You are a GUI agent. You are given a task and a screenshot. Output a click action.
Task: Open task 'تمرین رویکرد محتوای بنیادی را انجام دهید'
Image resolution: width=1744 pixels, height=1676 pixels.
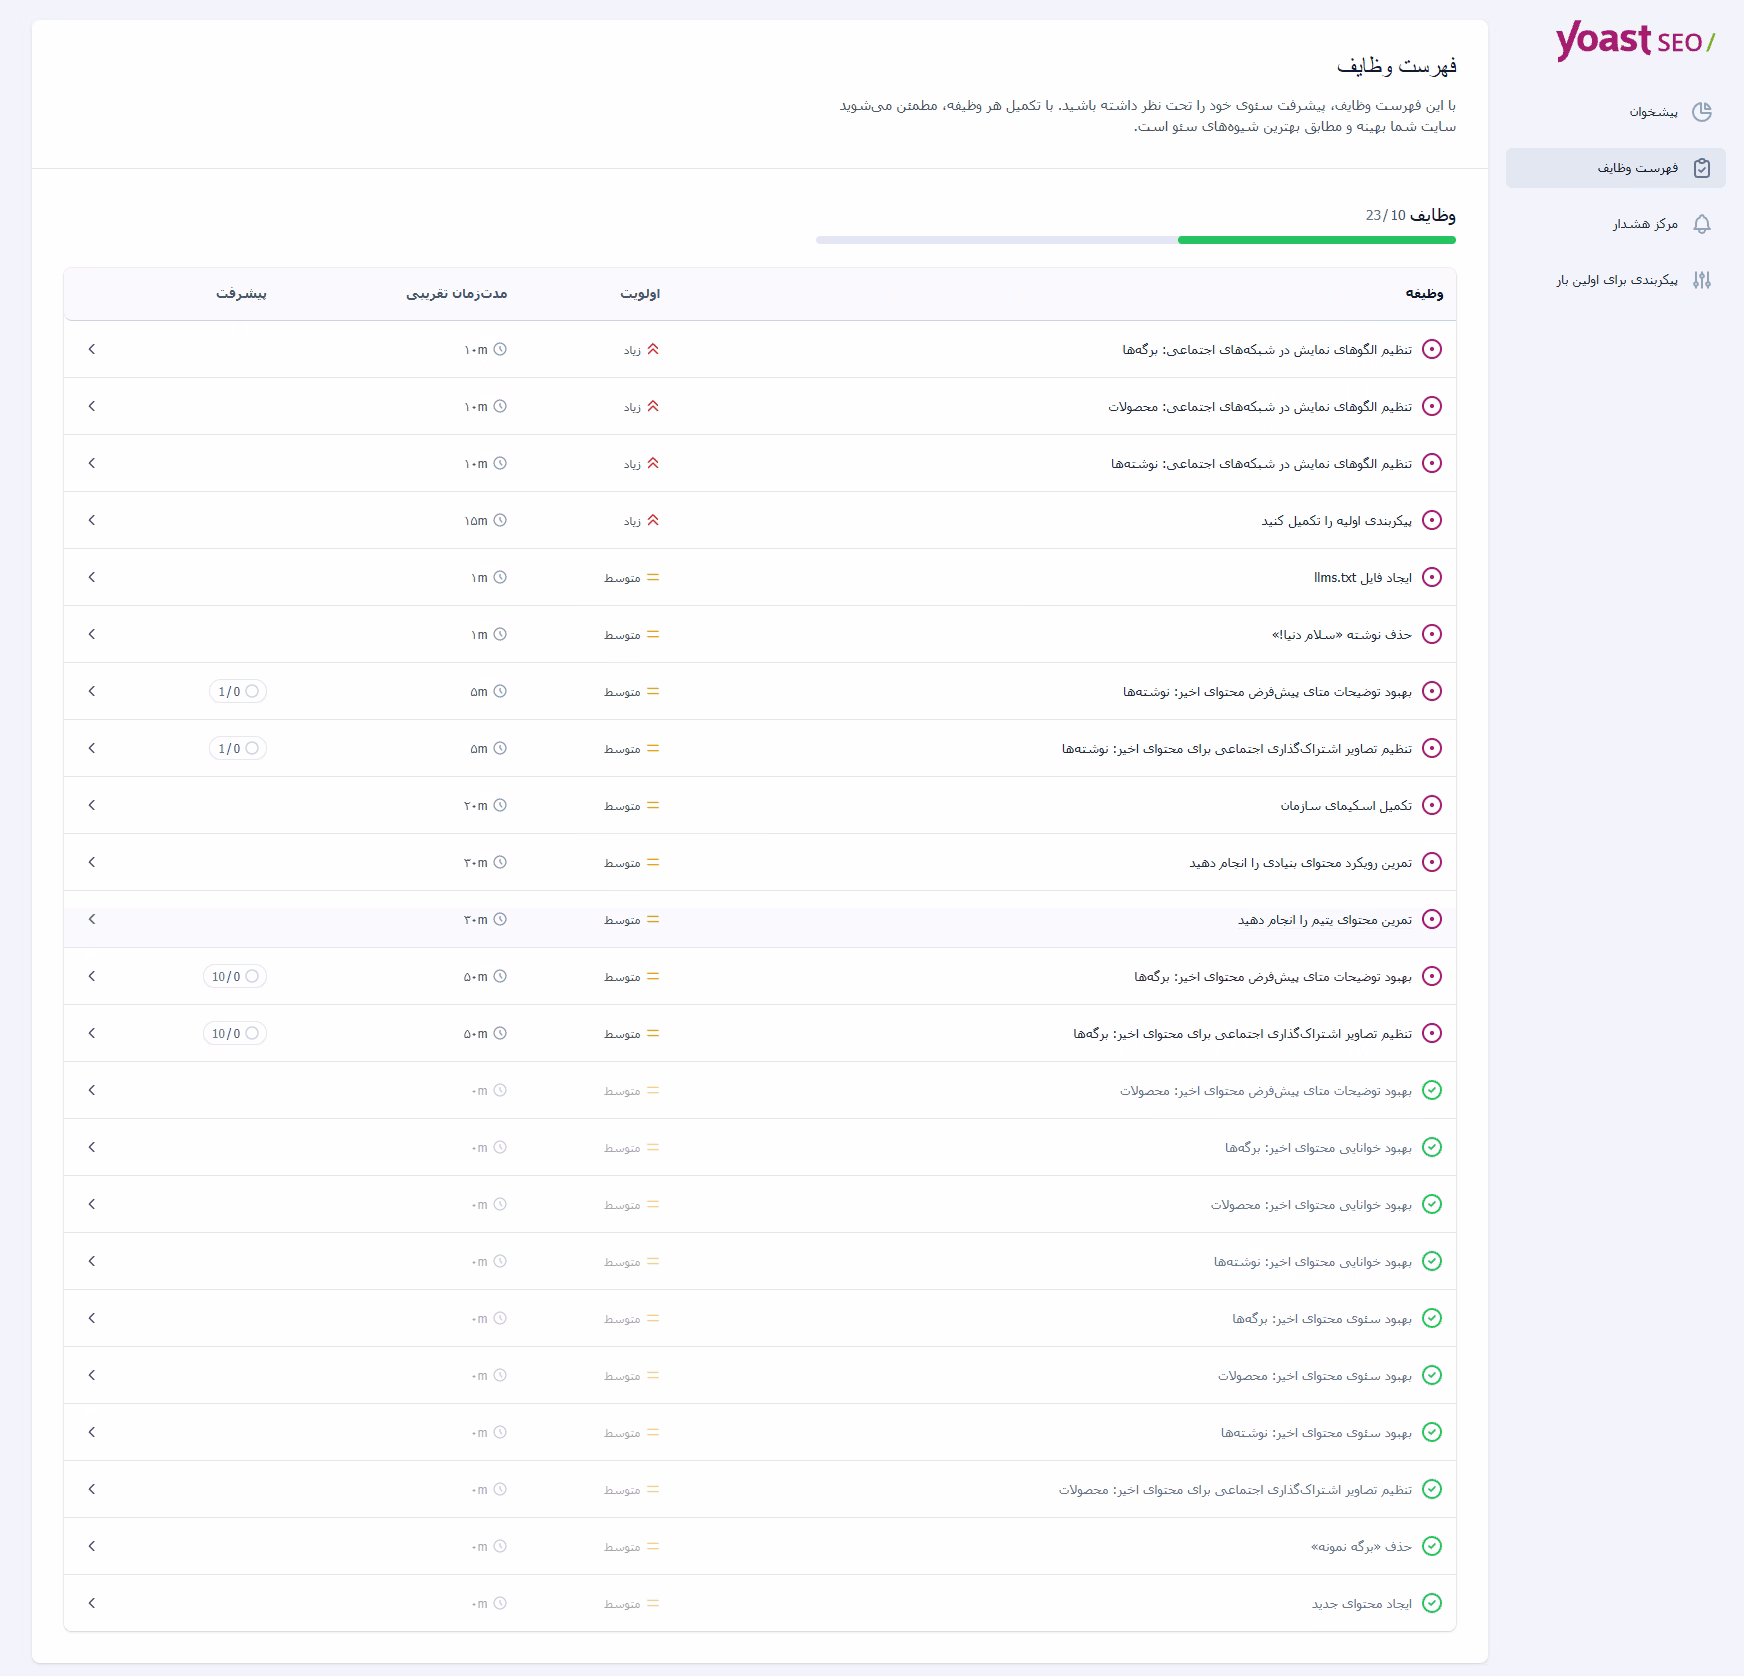[x=1300, y=862]
